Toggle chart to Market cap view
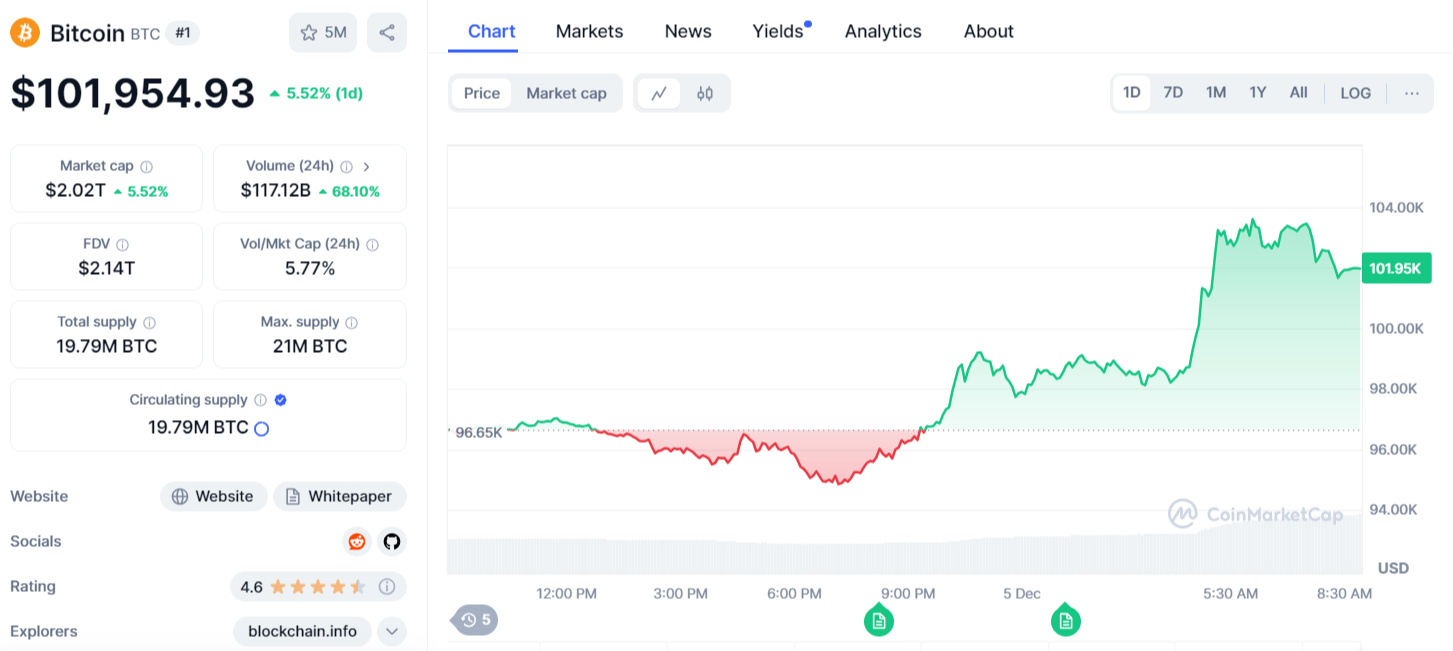Viewport: 1453px width, 651px height. point(566,93)
